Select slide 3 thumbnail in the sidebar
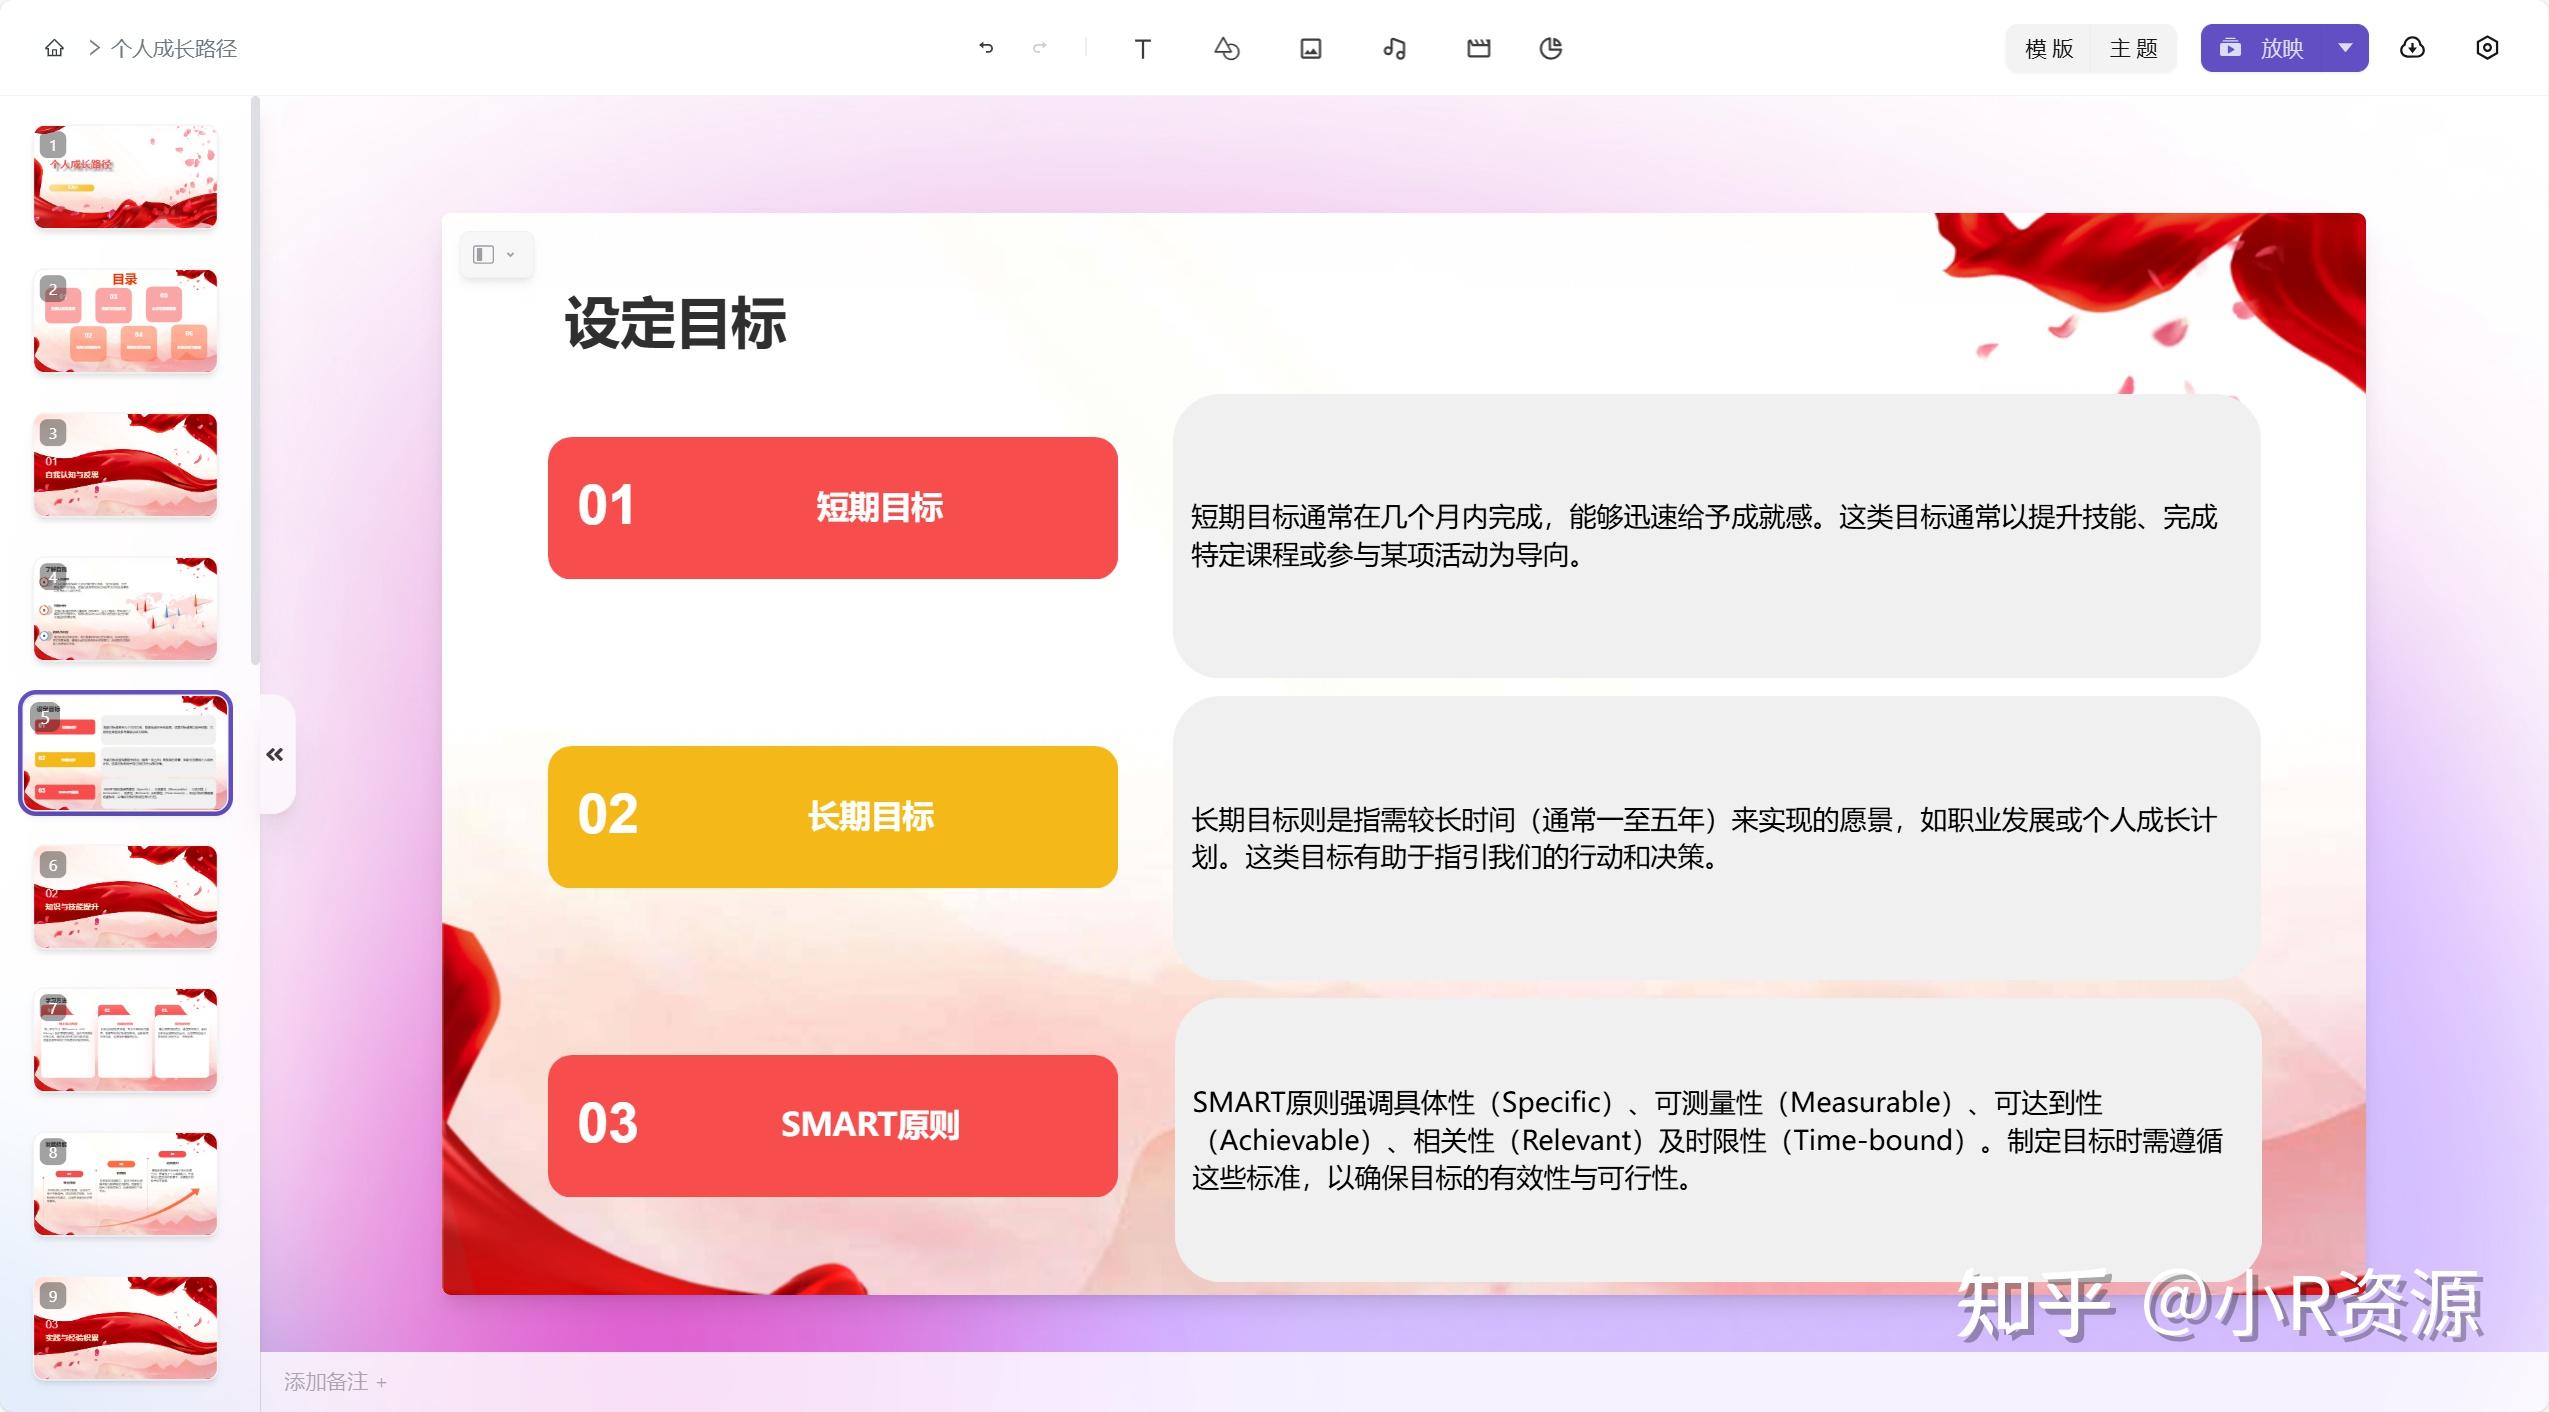This screenshot has width=2549, height=1412. [x=125, y=465]
